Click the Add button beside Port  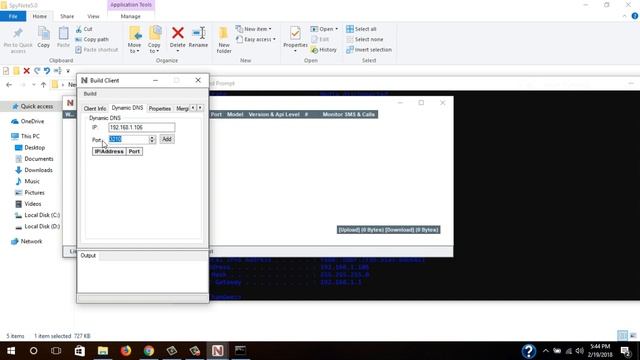167,139
